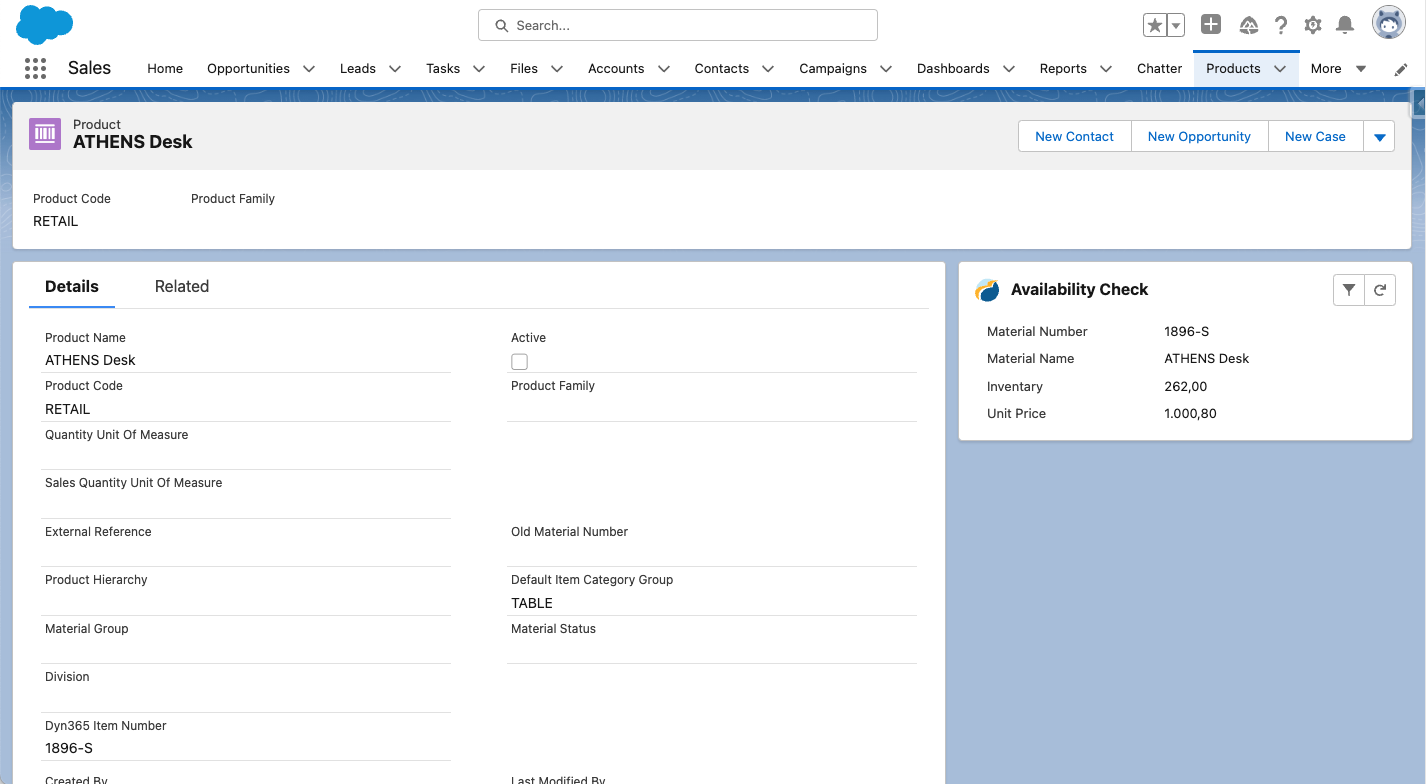This screenshot has height=784, width=1426.
Task: Click inside the global Search box
Action: pos(678,25)
